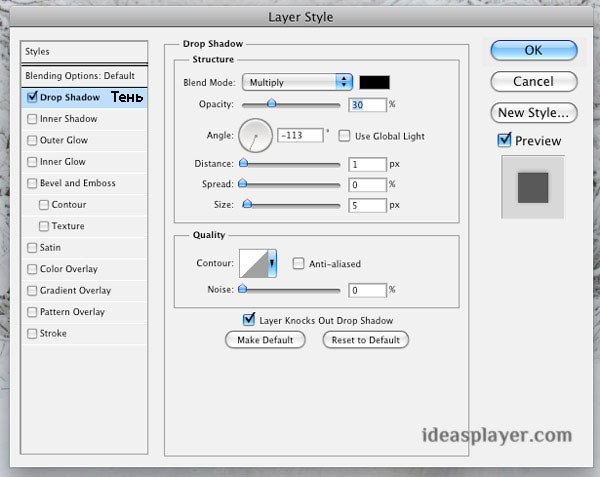Enable the Gradient Overlay checkbox
This screenshot has height=477, width=600.
pos(32,290)
